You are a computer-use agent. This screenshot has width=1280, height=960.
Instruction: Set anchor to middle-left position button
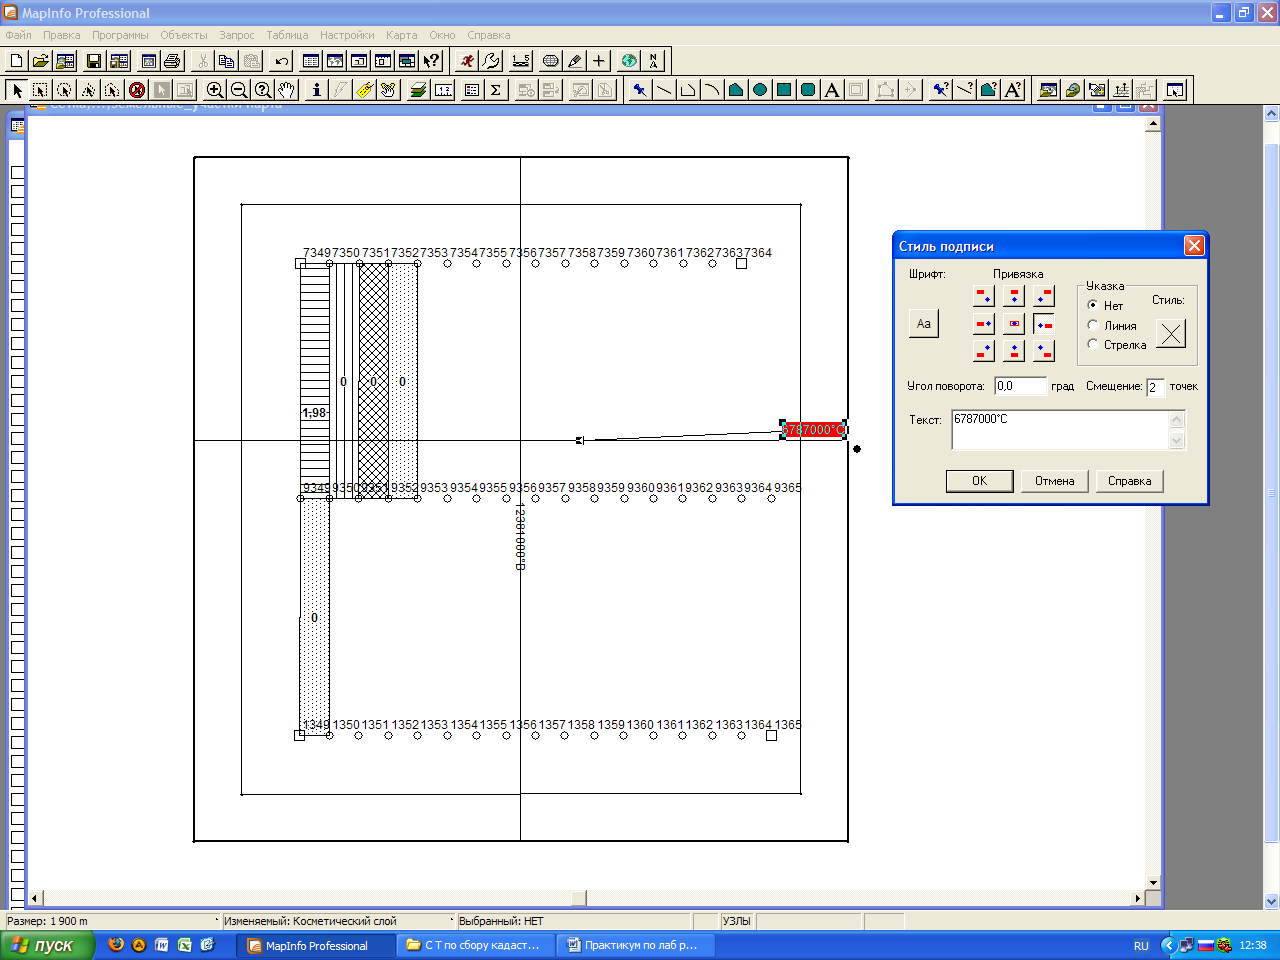[x=984, y=323]
